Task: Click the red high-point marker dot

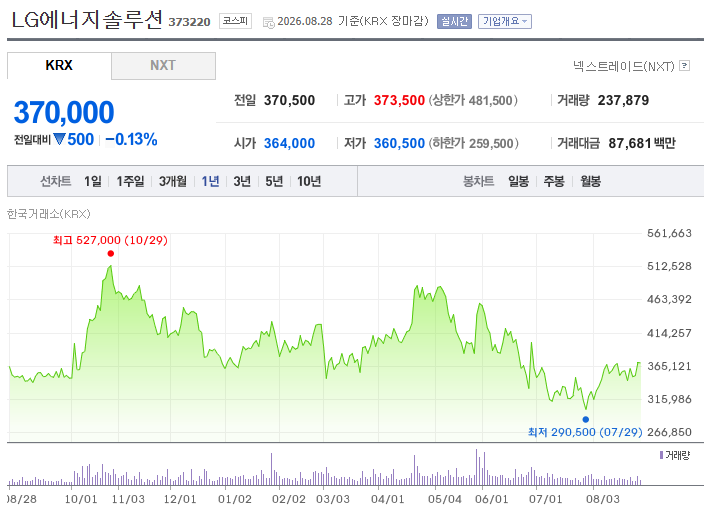Action: 110,254
